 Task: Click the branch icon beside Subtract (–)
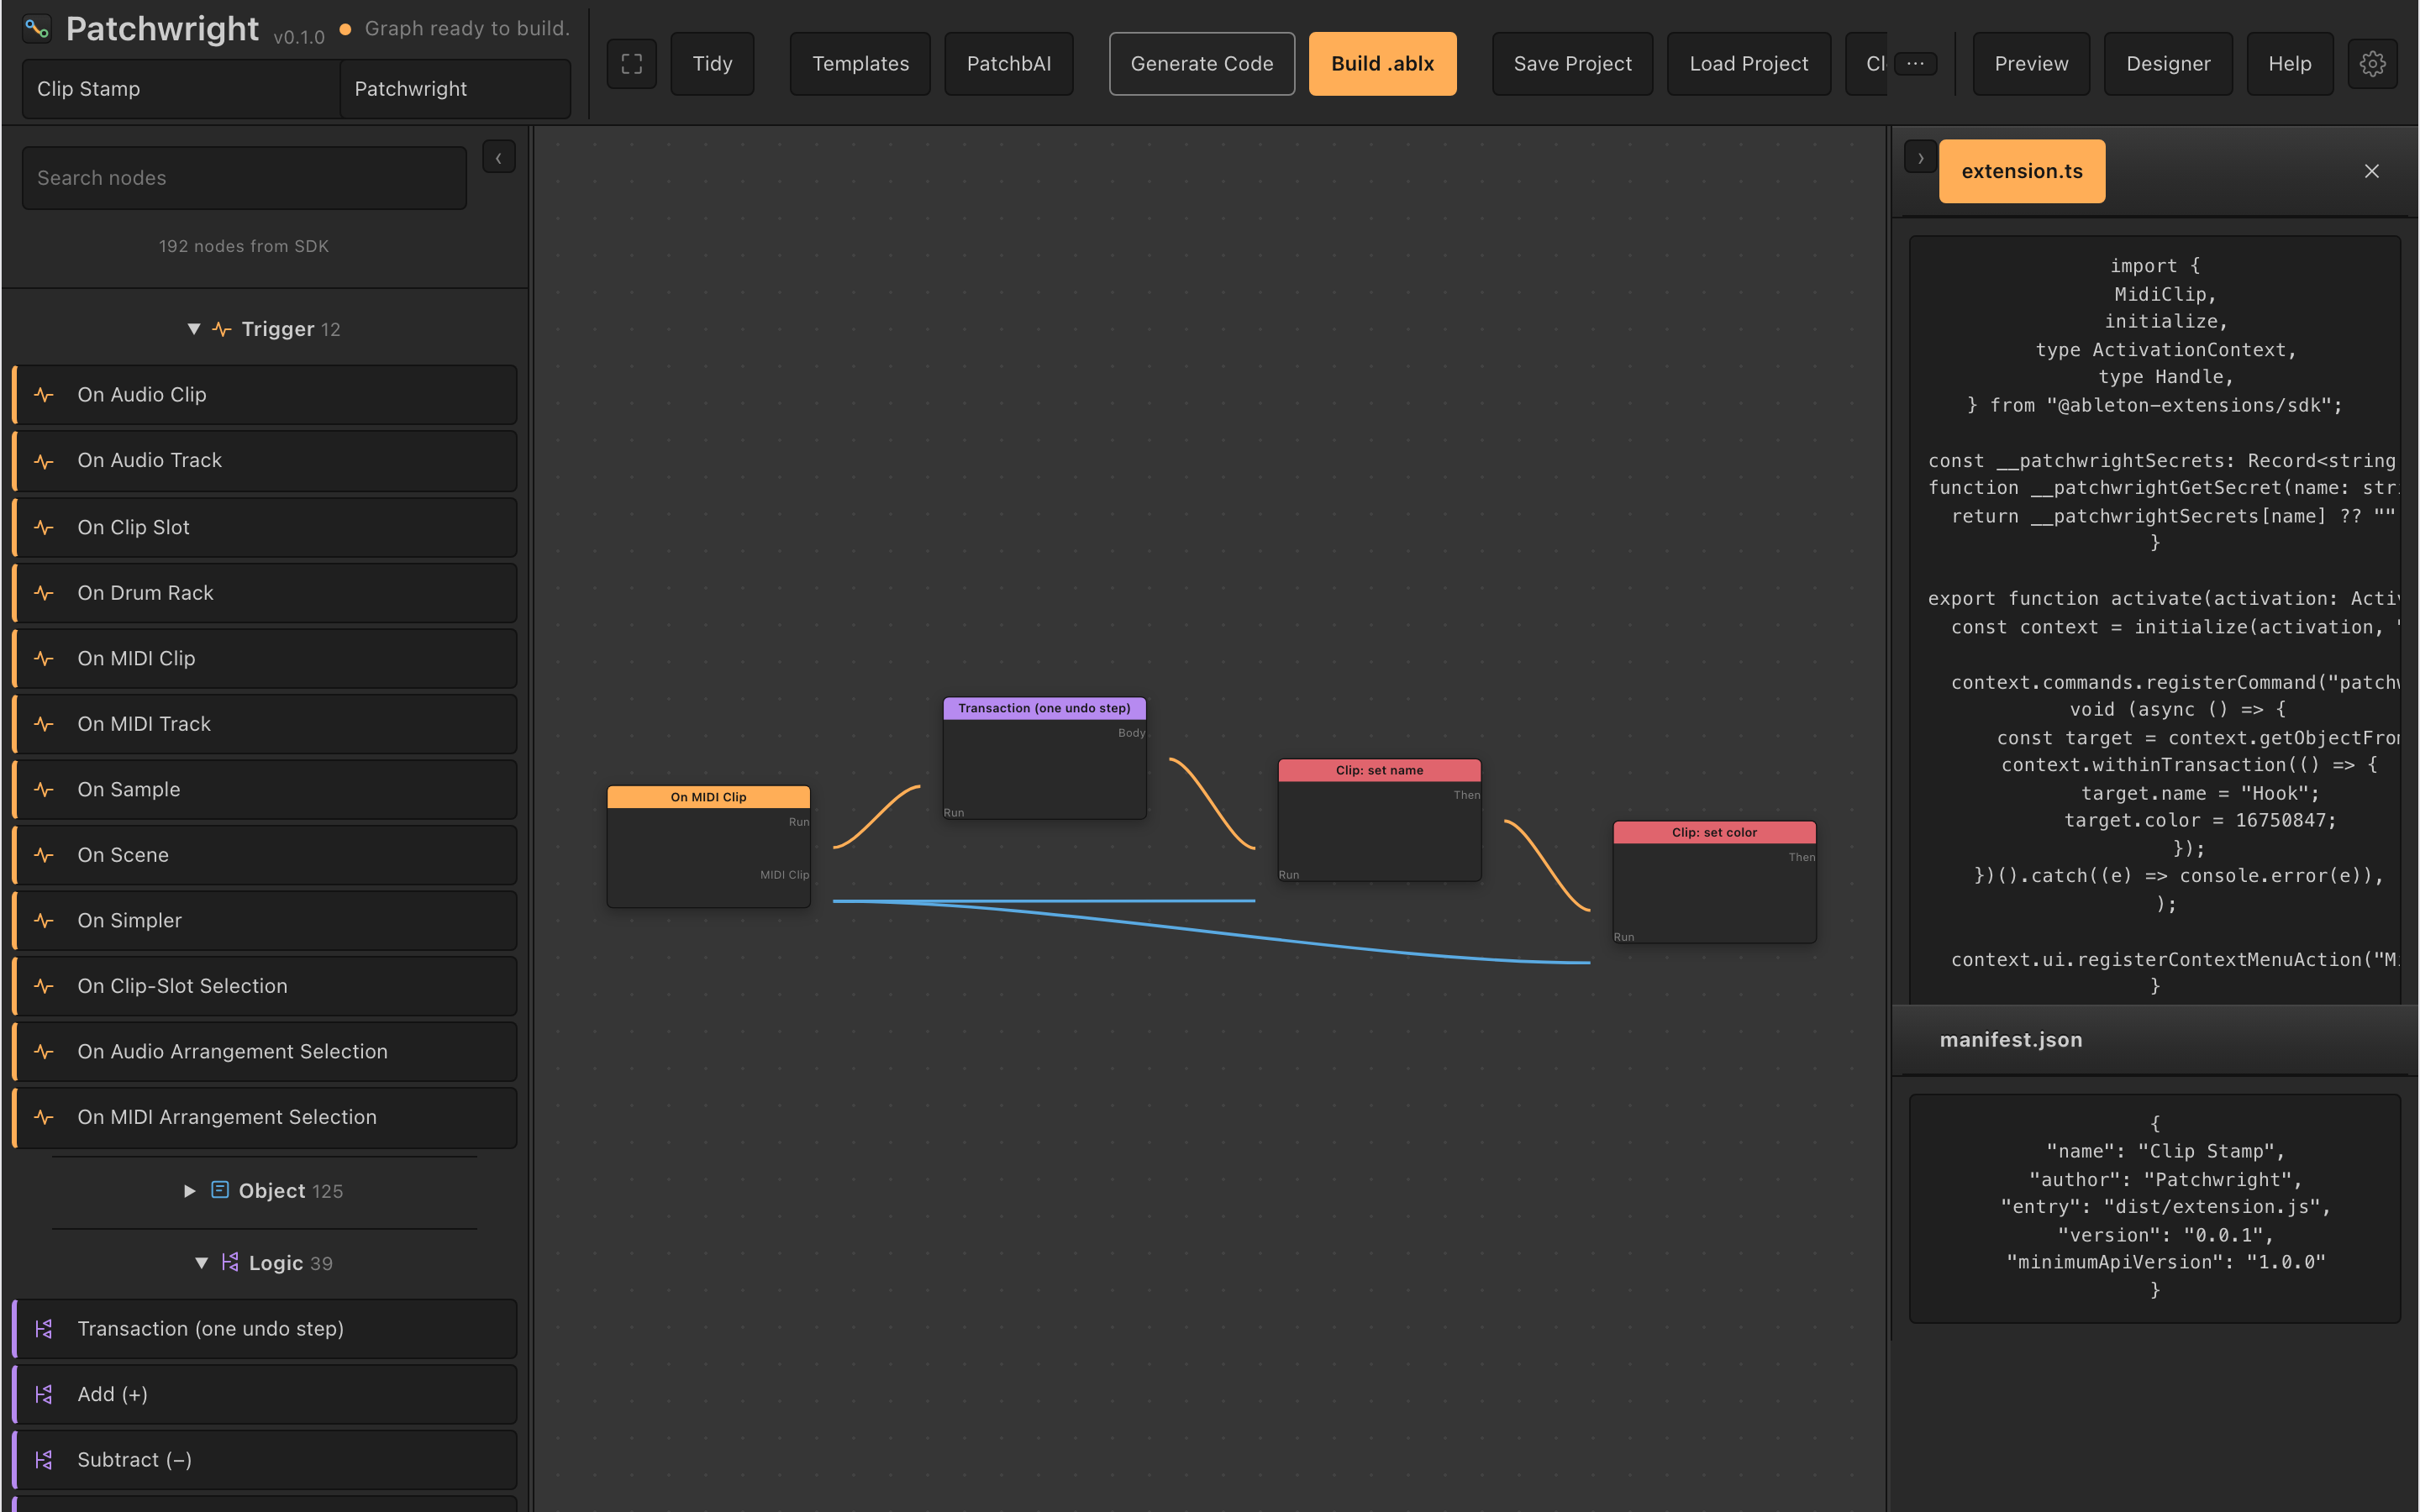pos(44,1460)
